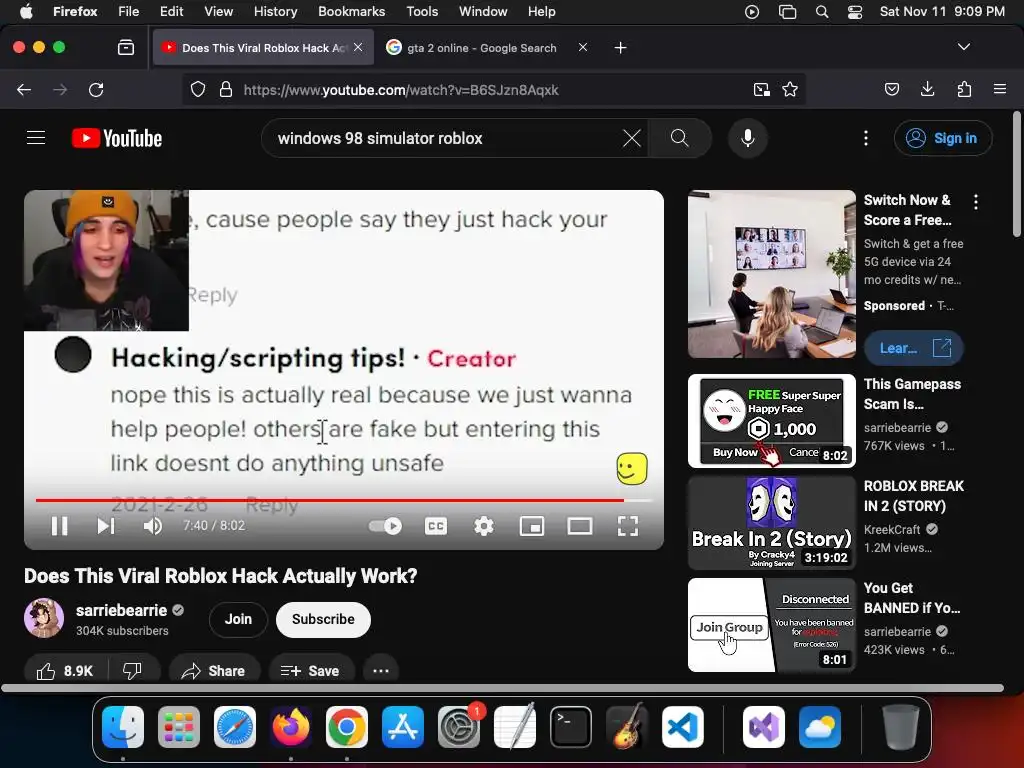This screenshot has width=1024, height=768.
Task: Open the Break In 2 Story thumbnail
Action: [771, 522]
